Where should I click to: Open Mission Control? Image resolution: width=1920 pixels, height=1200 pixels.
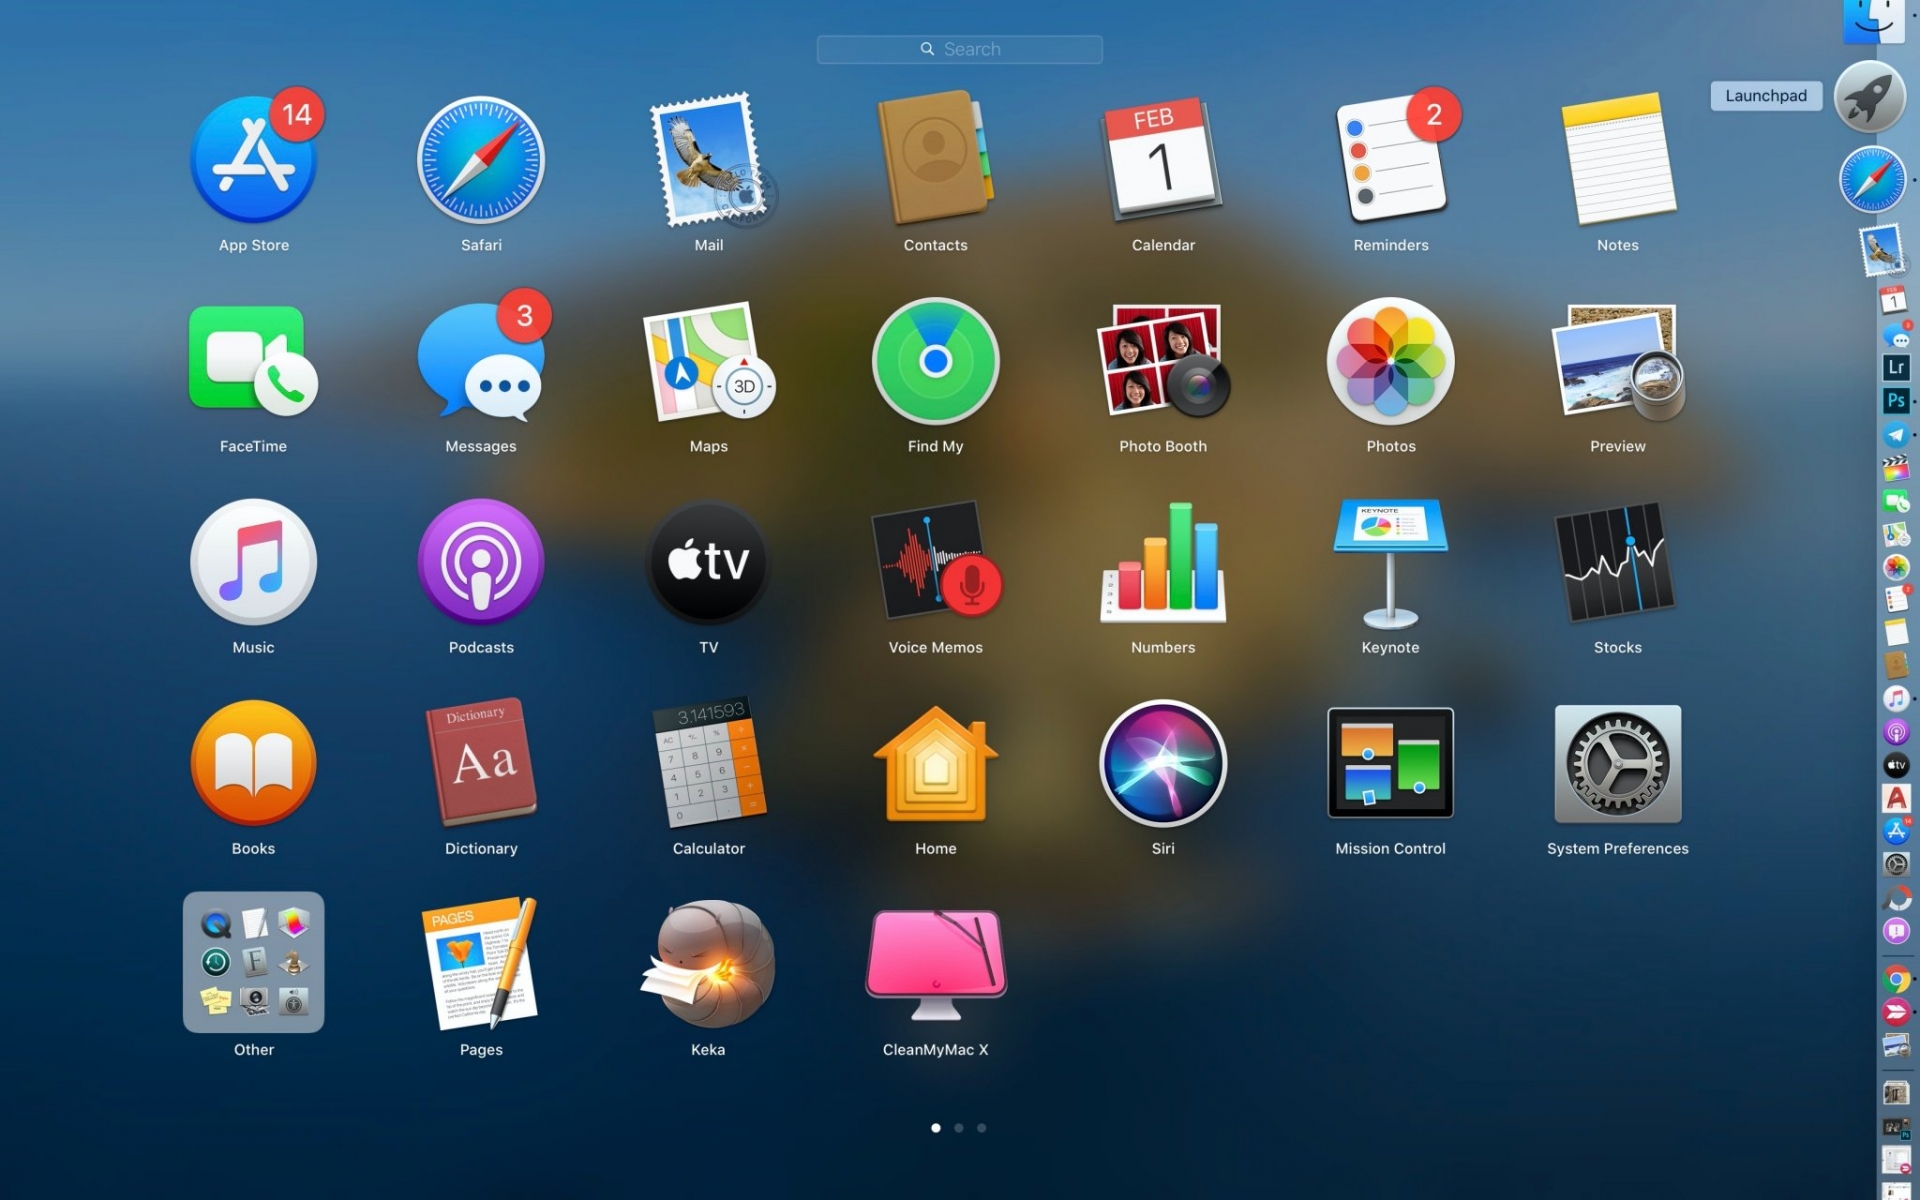[x=1391, y=763]
